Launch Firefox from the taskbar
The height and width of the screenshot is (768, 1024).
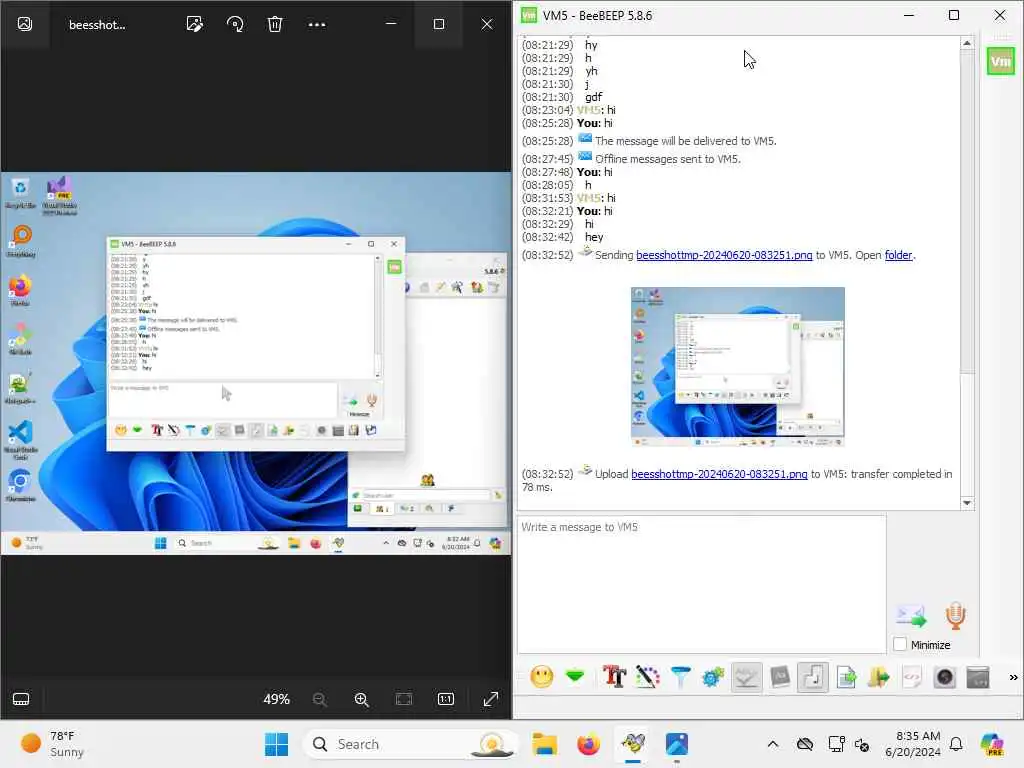click(x=588, y=744)
